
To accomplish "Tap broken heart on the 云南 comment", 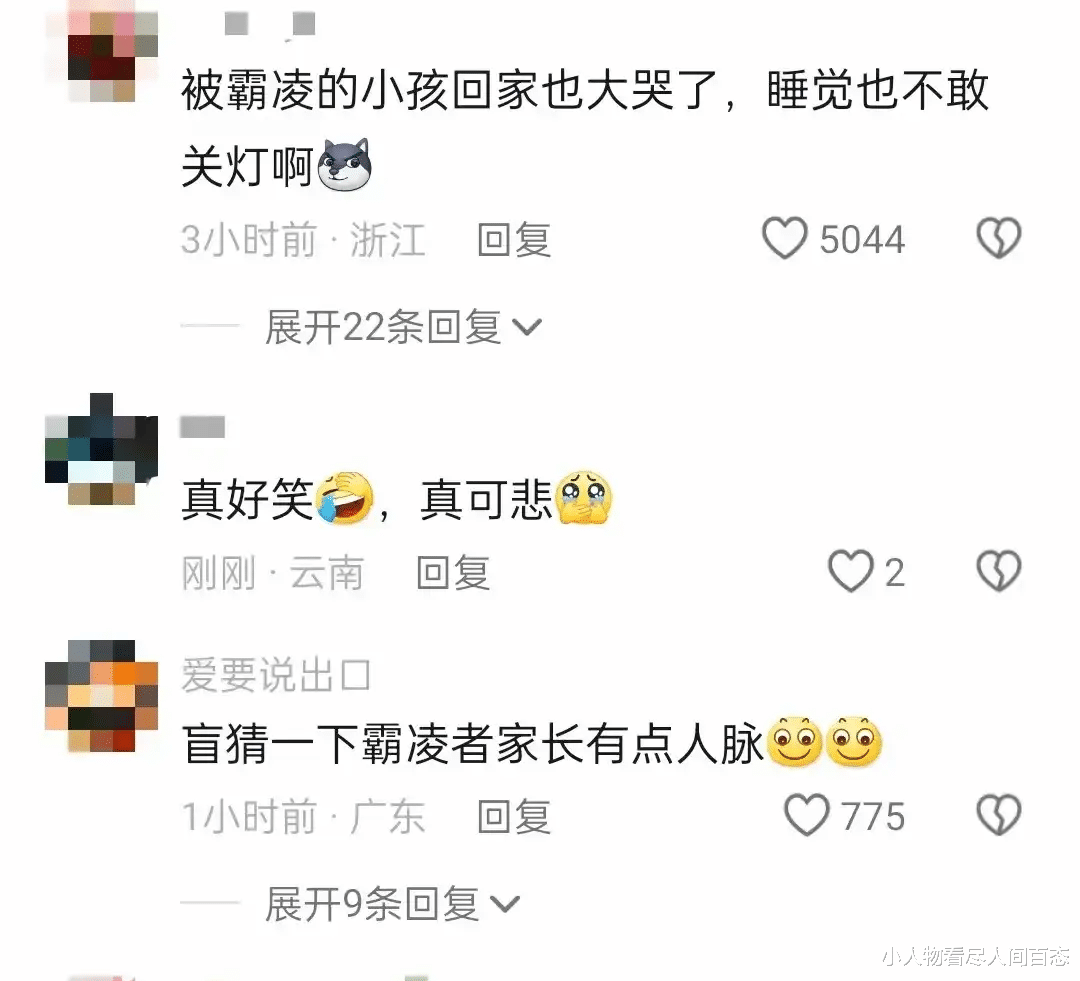I will click(999, 571).
